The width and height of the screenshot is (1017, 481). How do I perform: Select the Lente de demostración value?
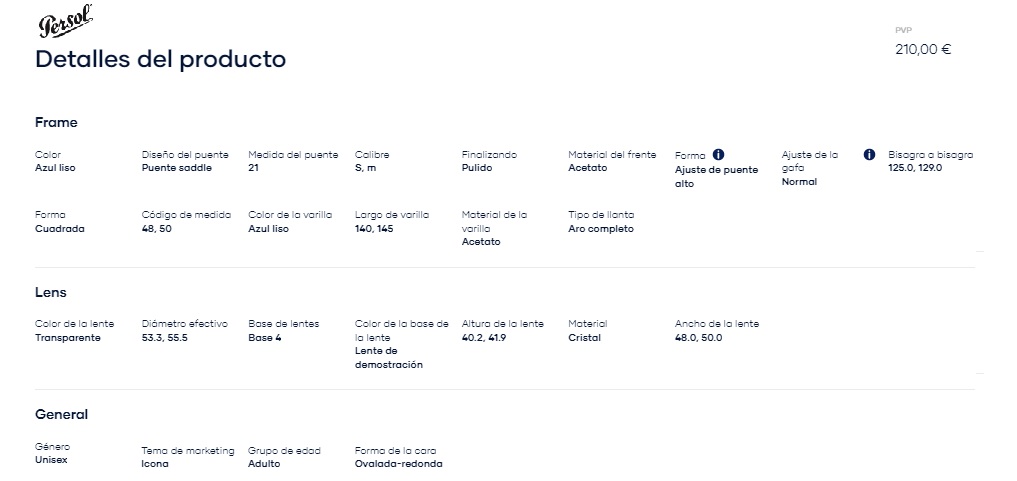tap(389, 358)
